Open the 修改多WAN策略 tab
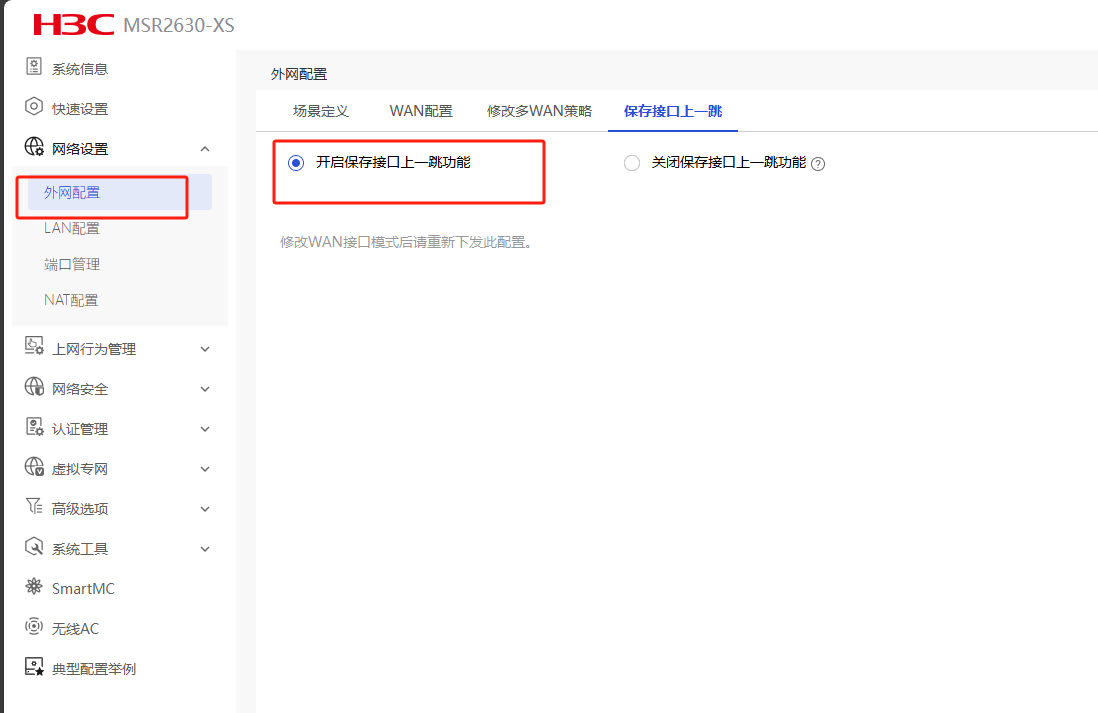Viewport: 1098px width, 713px height. 539,111
